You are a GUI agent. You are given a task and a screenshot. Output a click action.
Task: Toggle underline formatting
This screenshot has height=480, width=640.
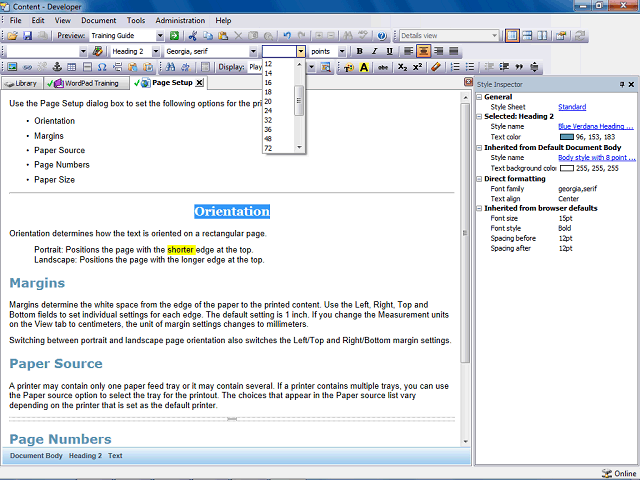click(x=389, y=51)
